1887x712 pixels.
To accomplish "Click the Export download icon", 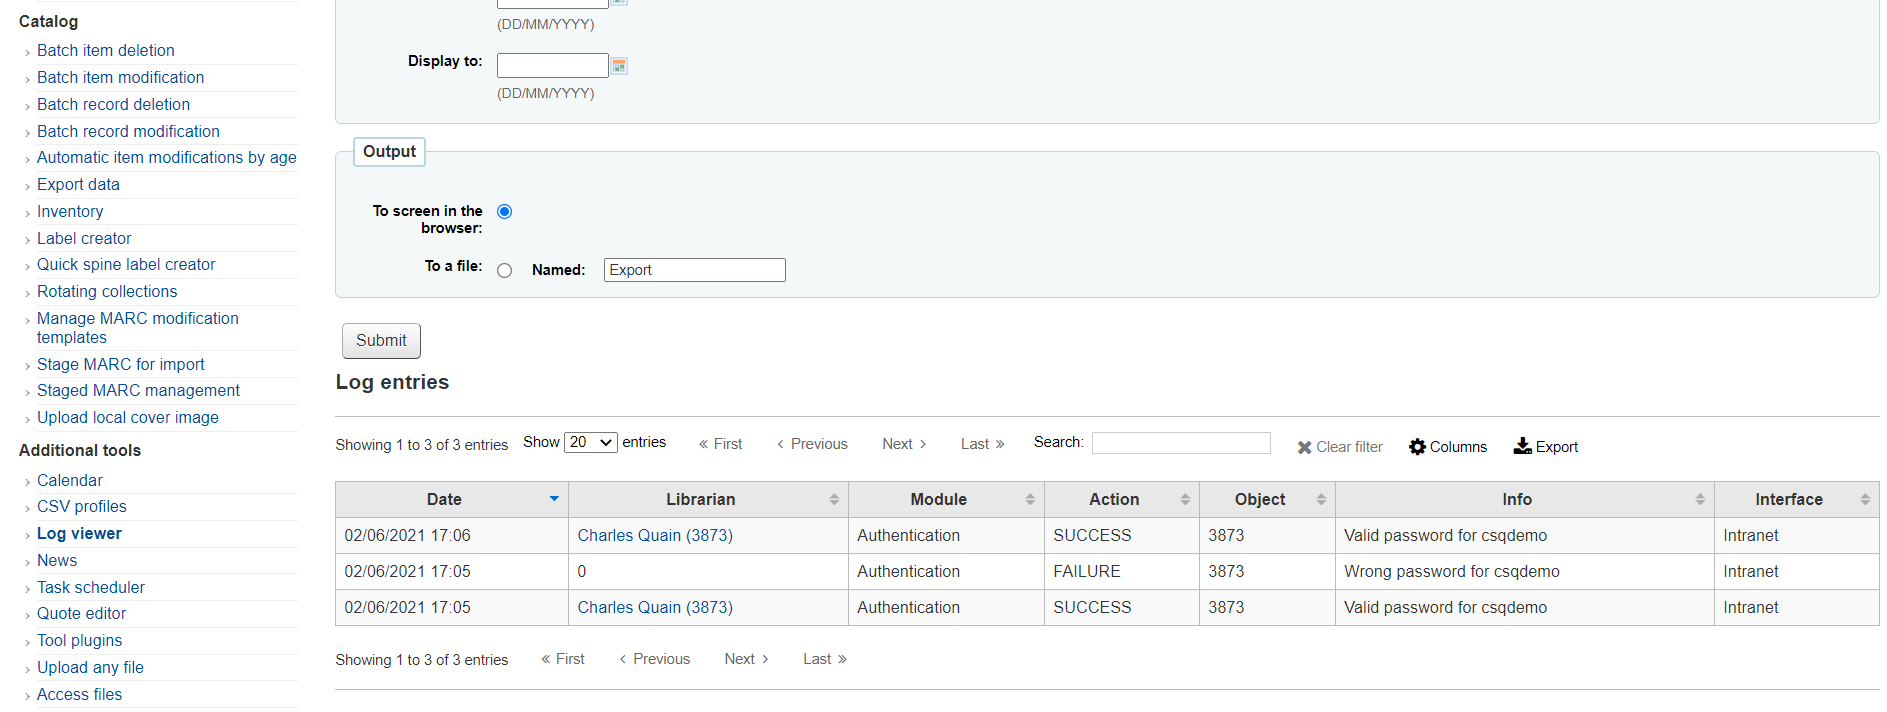I will click(x=1522, y=446).
